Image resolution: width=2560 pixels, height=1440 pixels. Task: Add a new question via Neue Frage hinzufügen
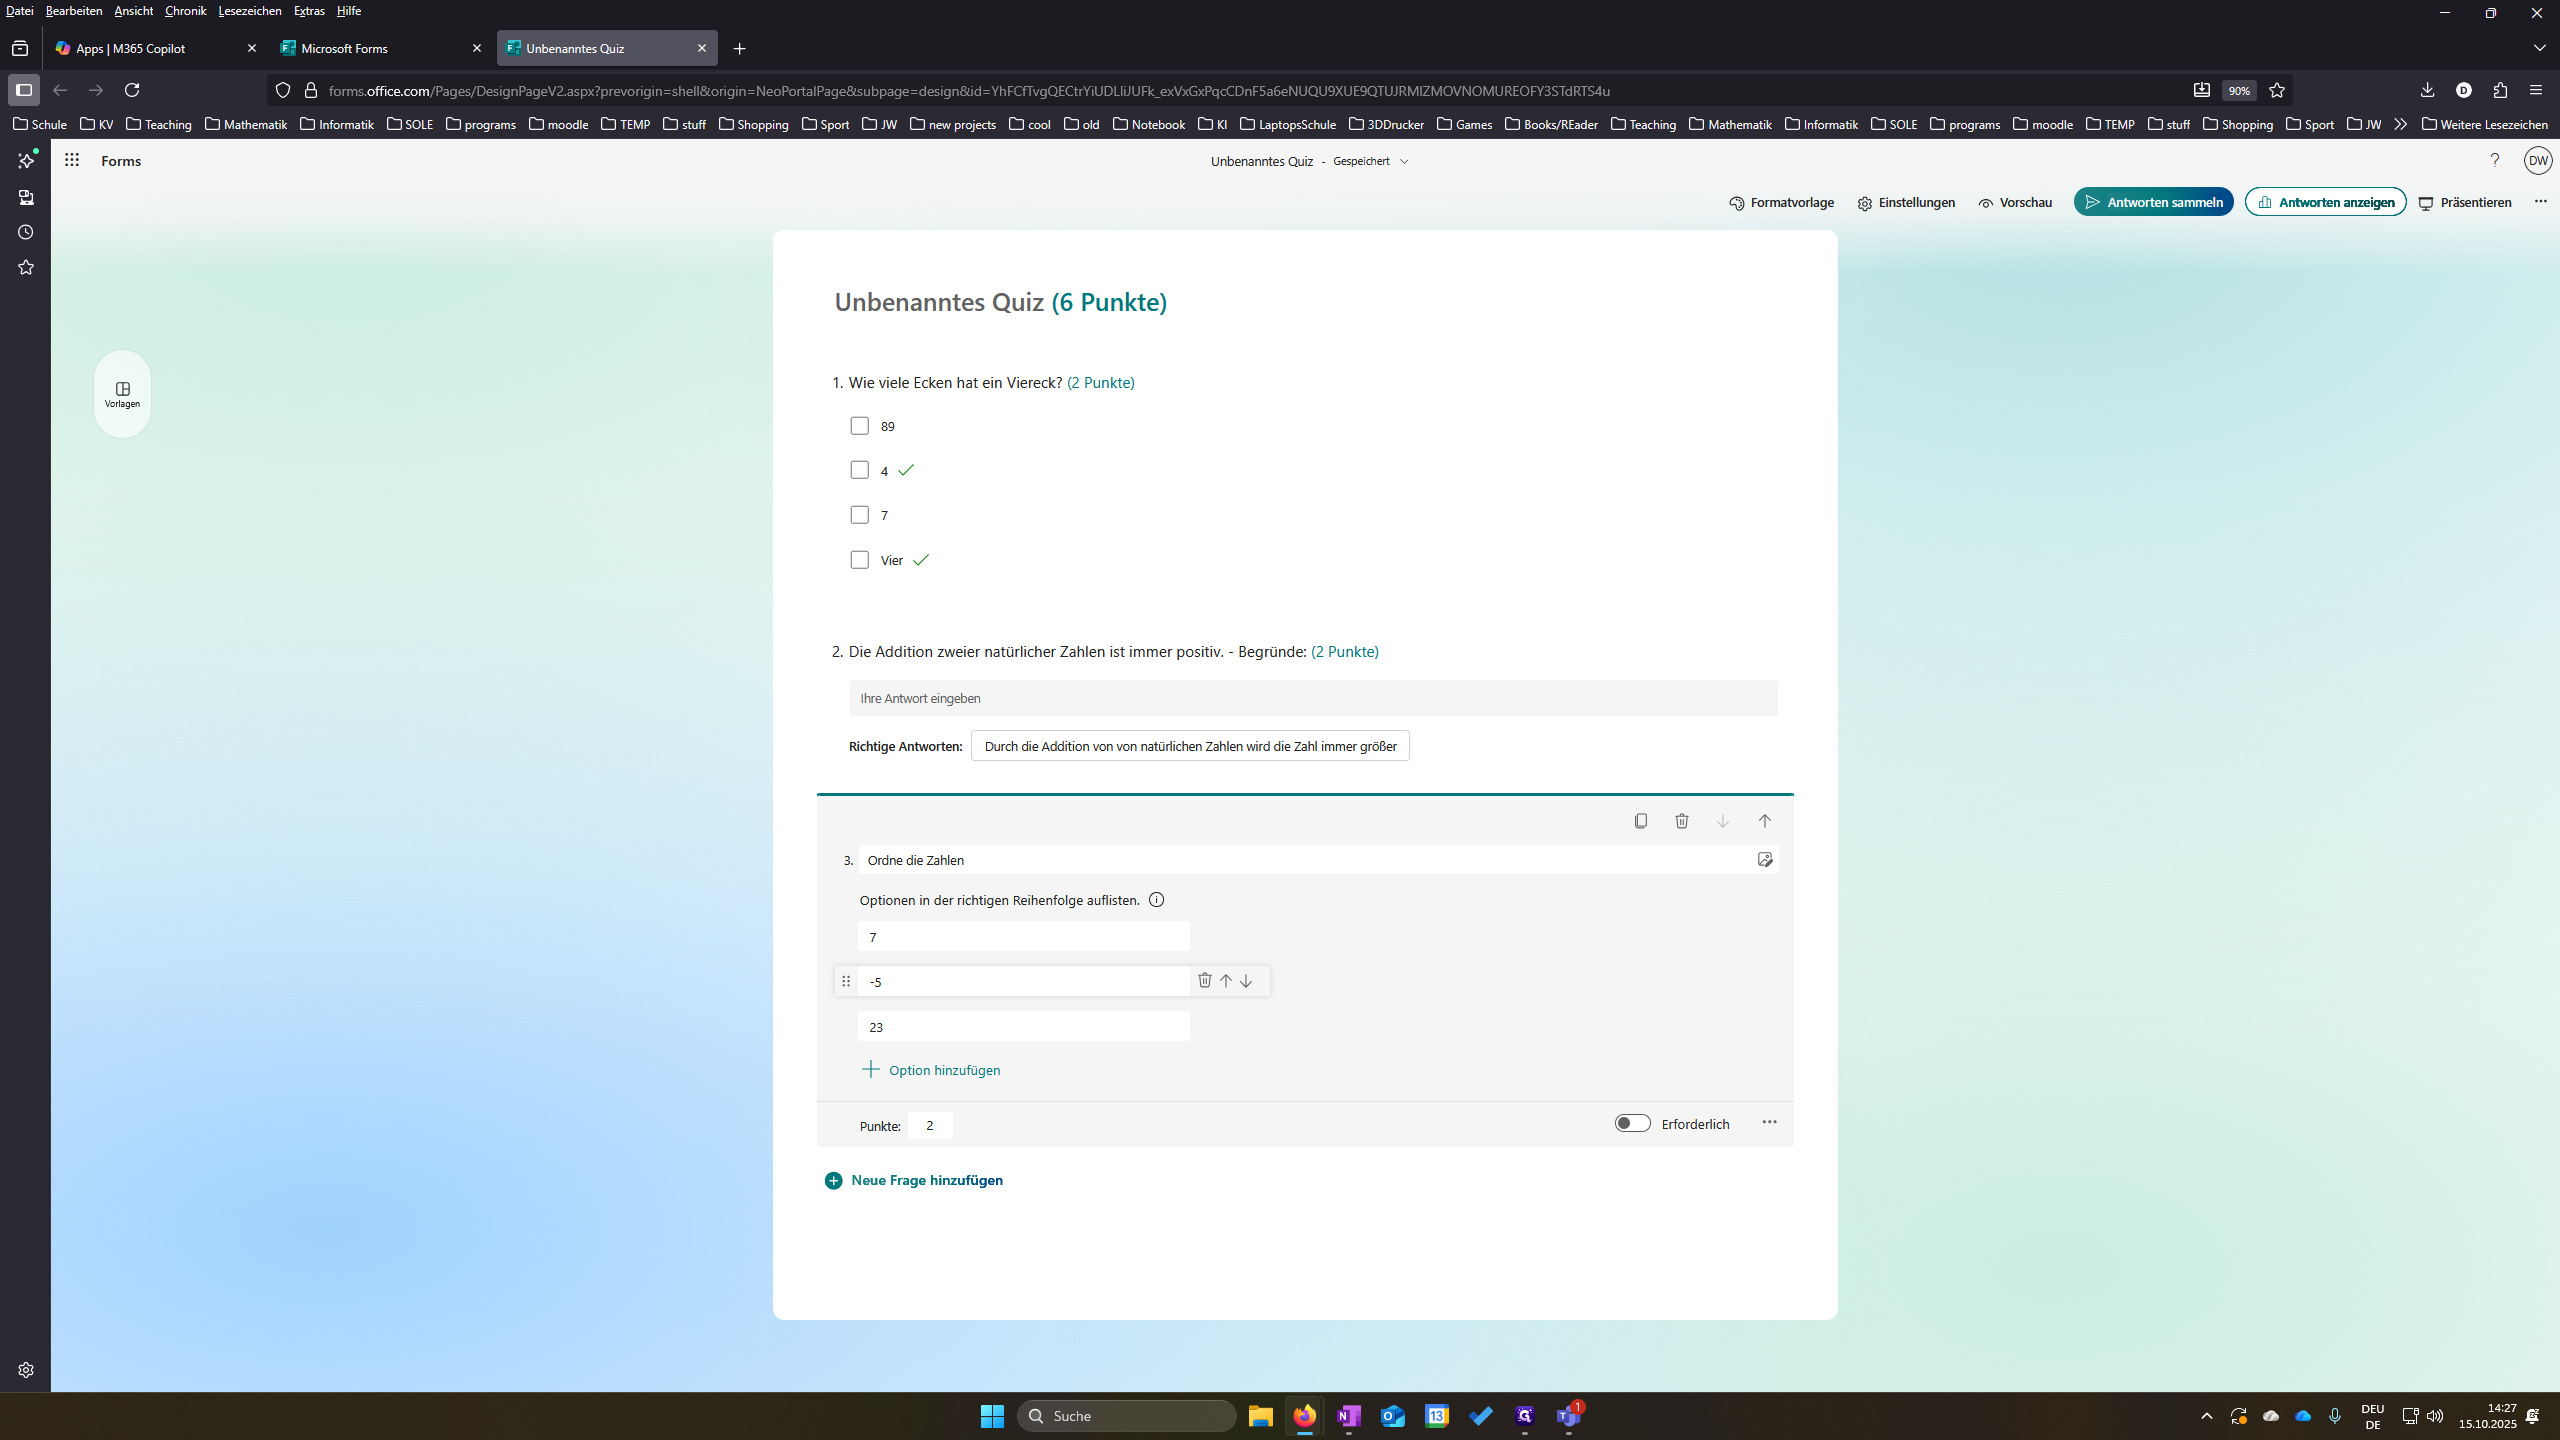pyautogui.click(x=914, y=1180)
